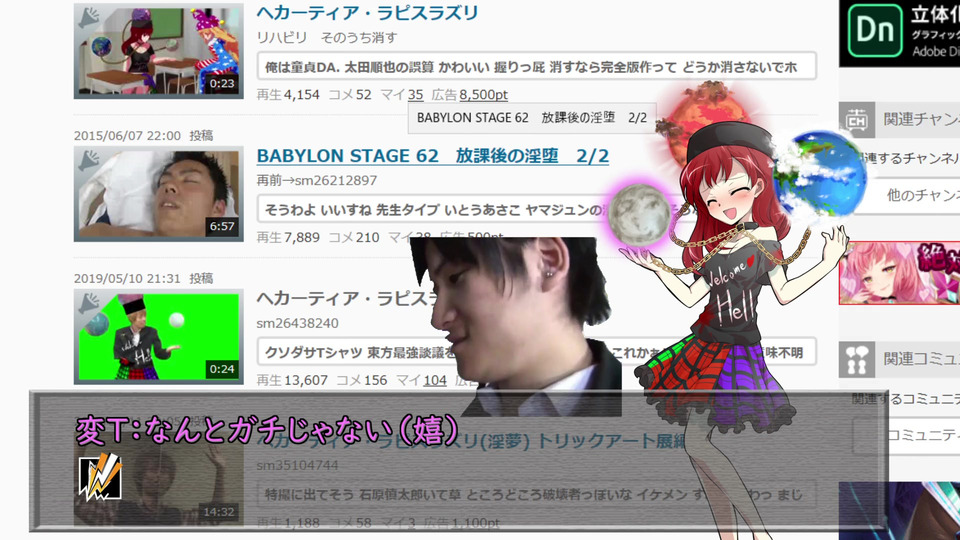The height and width of the screenshot is (540, 960).
Task: Click the 関連コミュ sidebar heading
Action: point(921,359)
